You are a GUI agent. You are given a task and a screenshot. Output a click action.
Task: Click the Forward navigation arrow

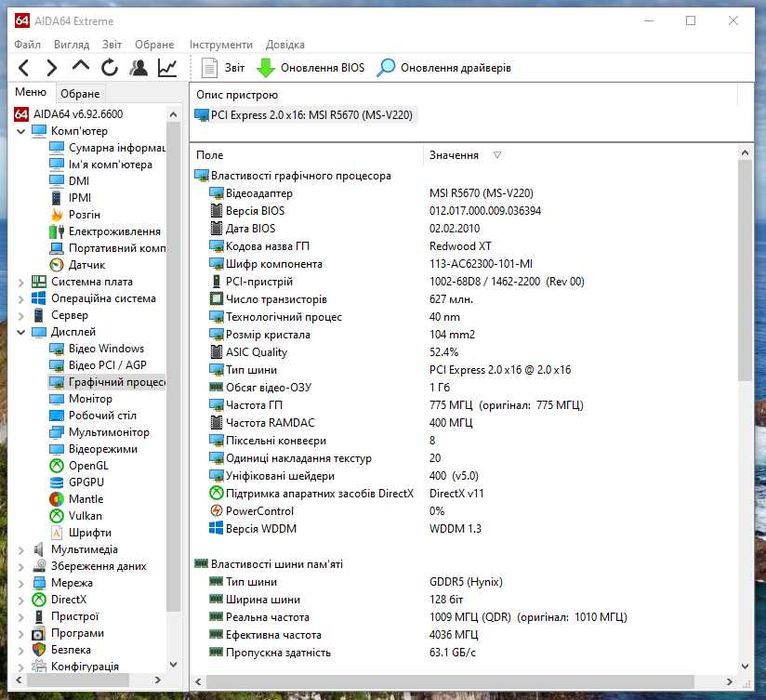click(x=51, y=68)
